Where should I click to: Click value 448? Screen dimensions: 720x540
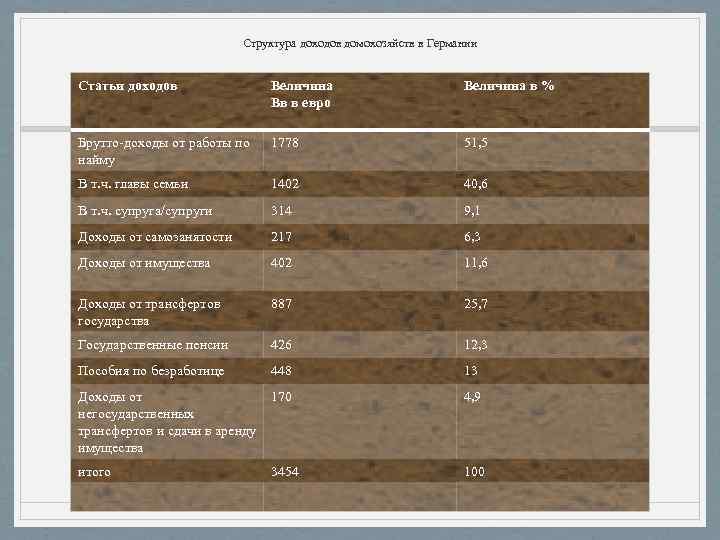tap(281, 371)
